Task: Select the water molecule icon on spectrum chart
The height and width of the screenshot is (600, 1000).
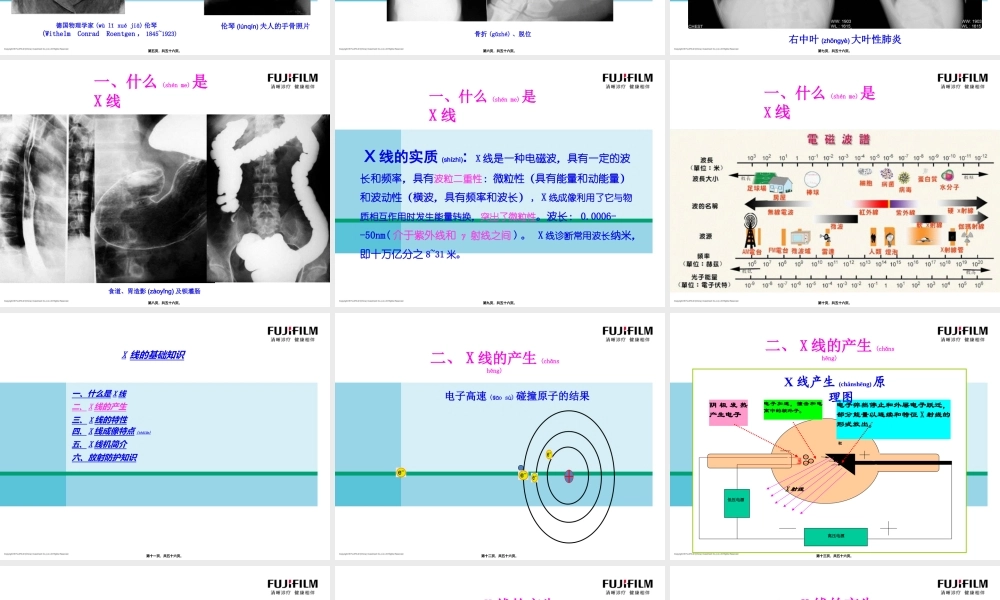Action: 948,176
